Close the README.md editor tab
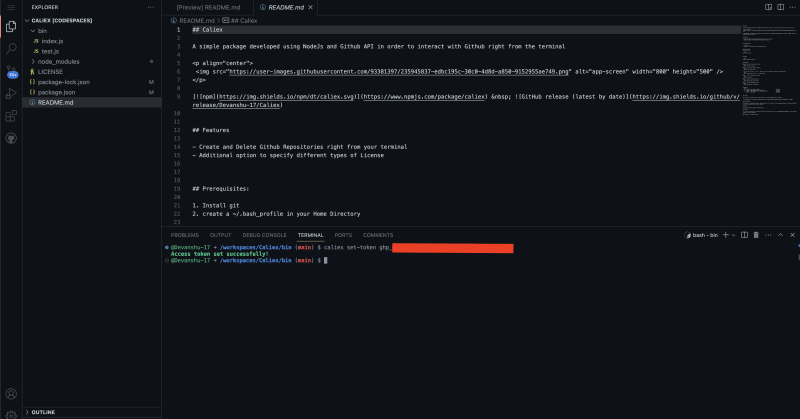Image resolution: width=800 pixels, height=419 pixels. point(310,7)
